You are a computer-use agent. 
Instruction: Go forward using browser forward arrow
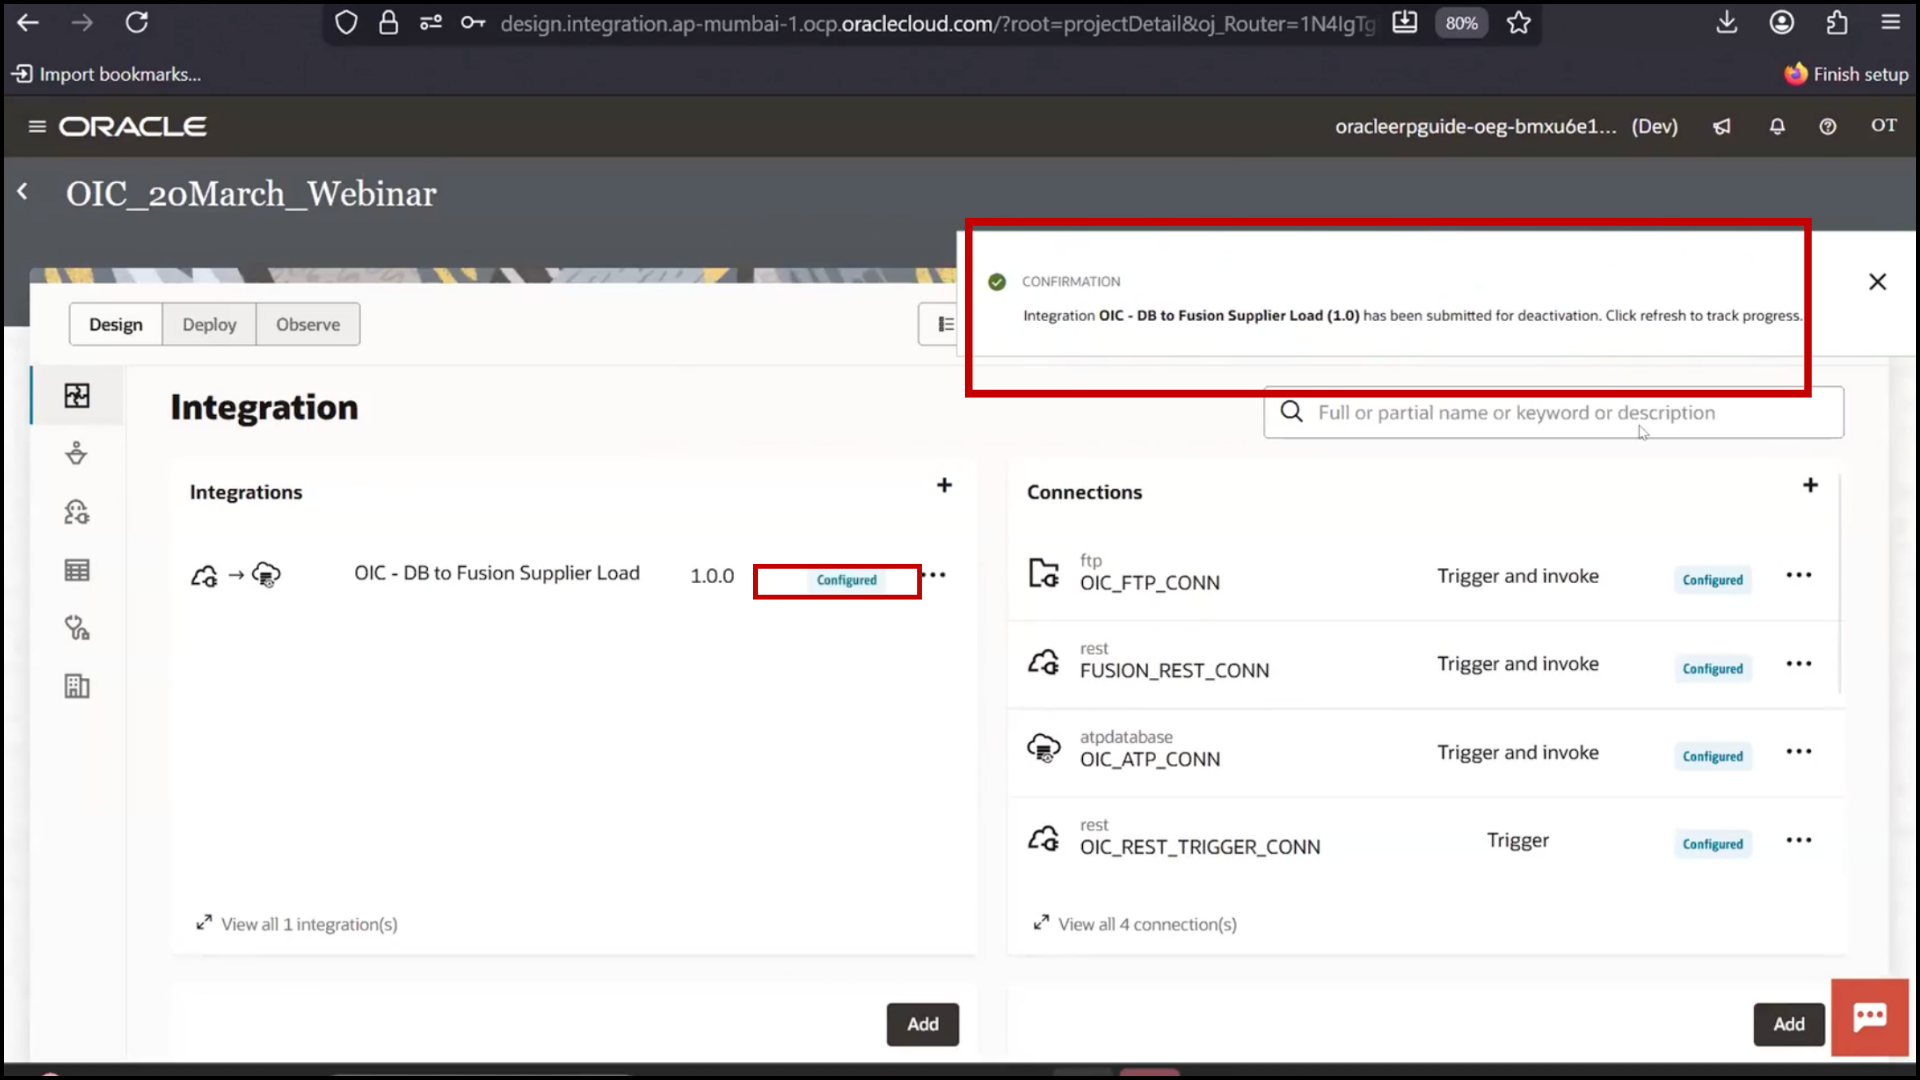click(x=82, y=22)
